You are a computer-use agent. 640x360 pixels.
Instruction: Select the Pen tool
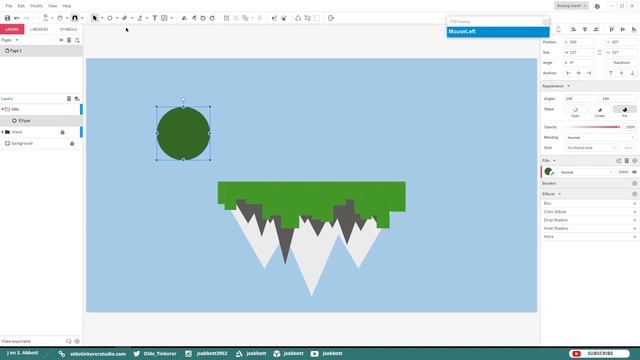125,18
